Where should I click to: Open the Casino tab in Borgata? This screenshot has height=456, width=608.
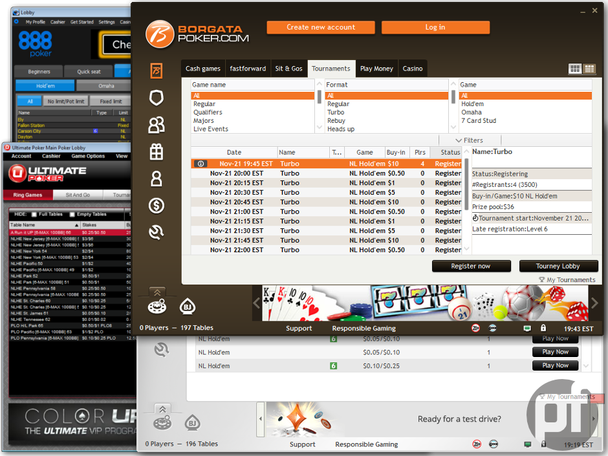(x=413, y=69)
